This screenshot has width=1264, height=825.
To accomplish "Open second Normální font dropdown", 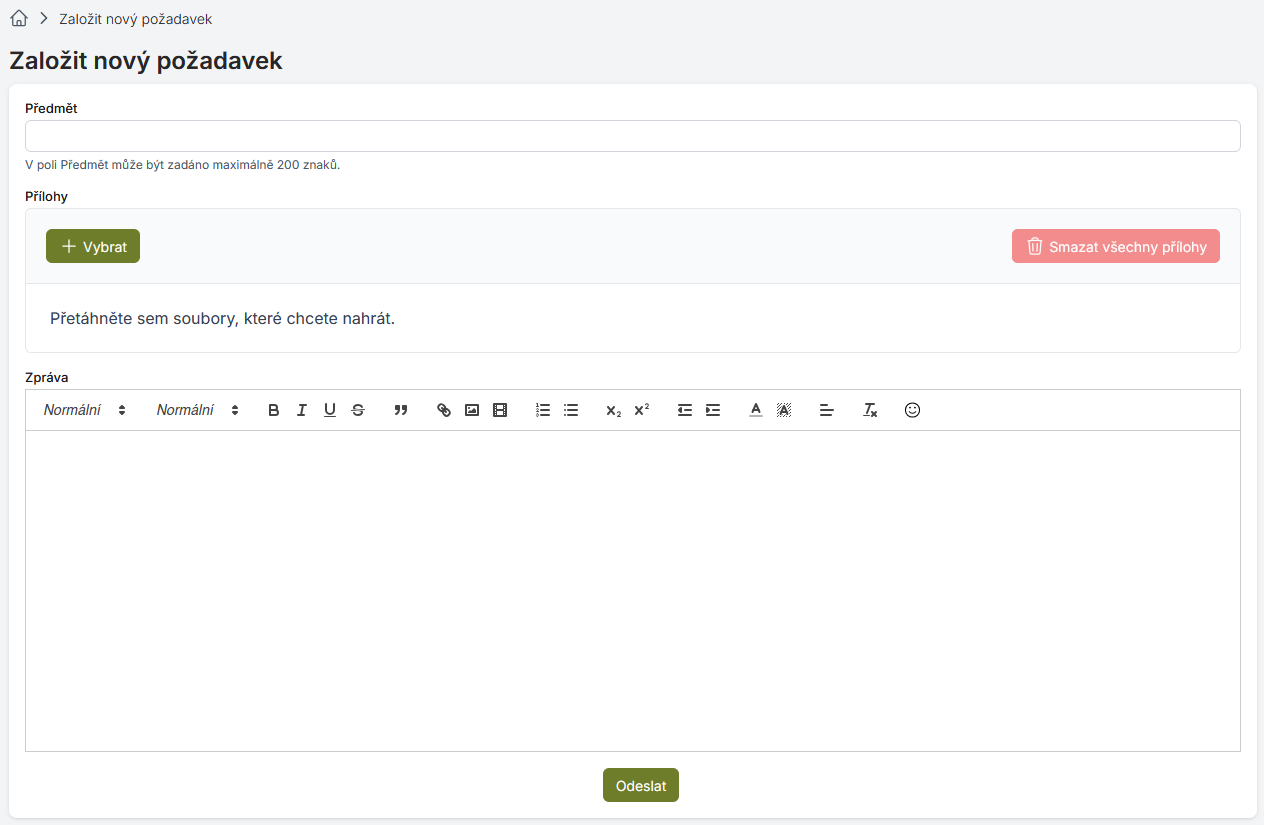I will [x=198, y=410].
